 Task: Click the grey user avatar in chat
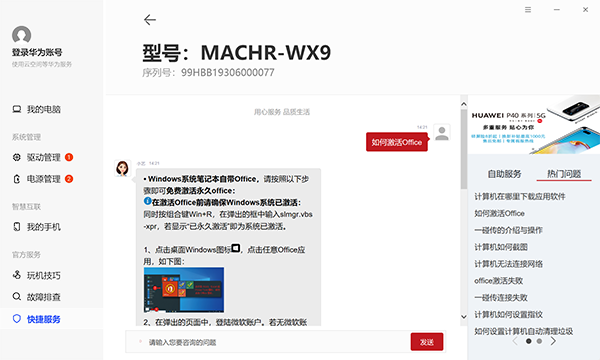pyautogui.click(x=442, y=133)
